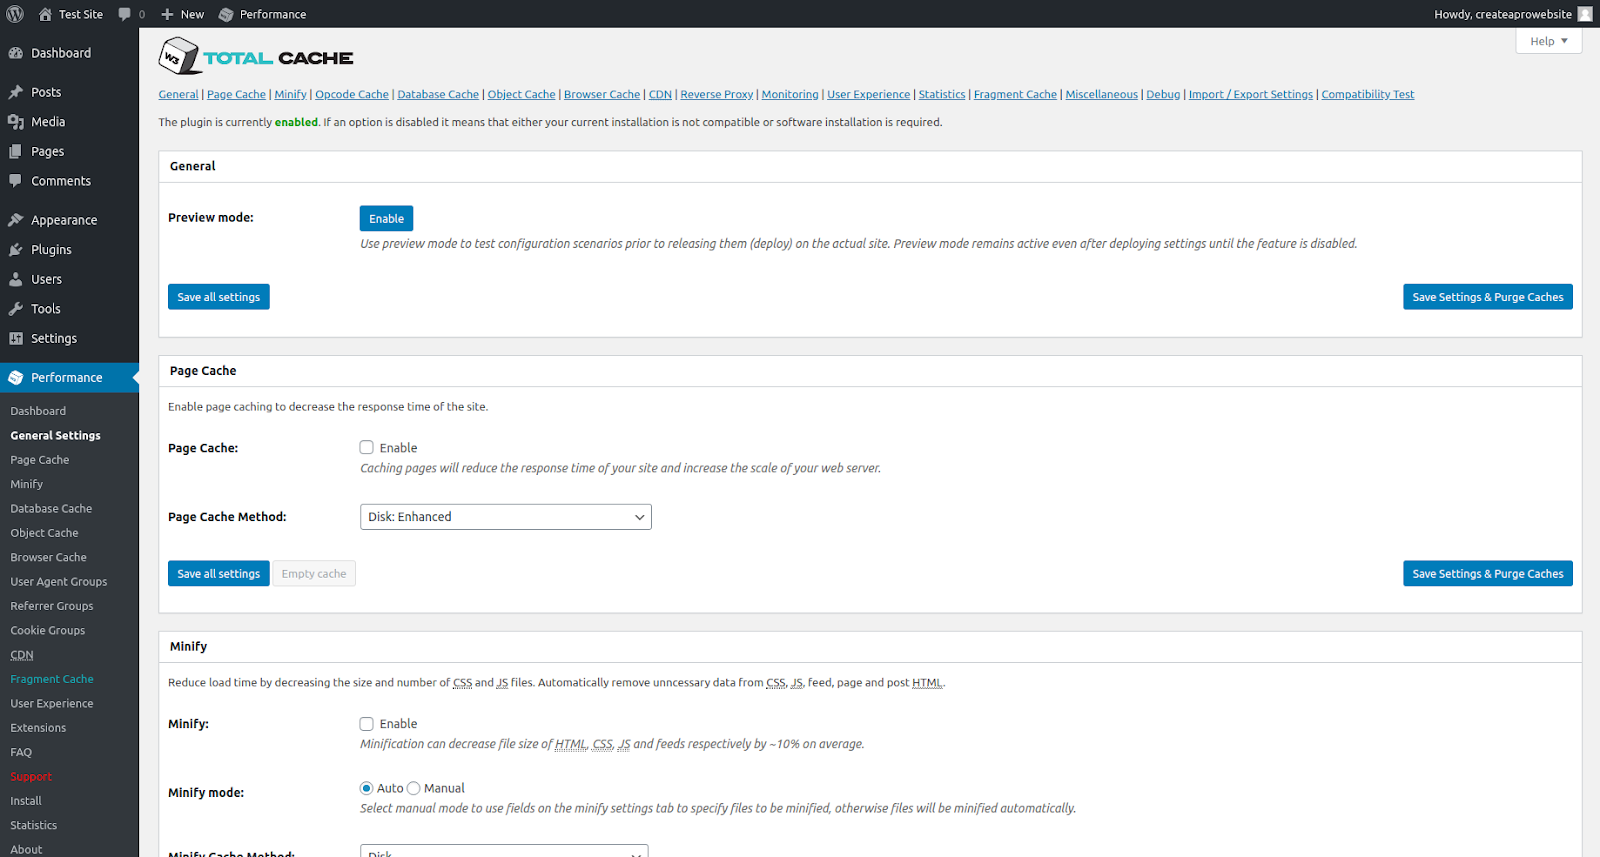This screenshot has width=1600, height=857.
Task: Click the Test Site home icon
Action: pos(45,14)
